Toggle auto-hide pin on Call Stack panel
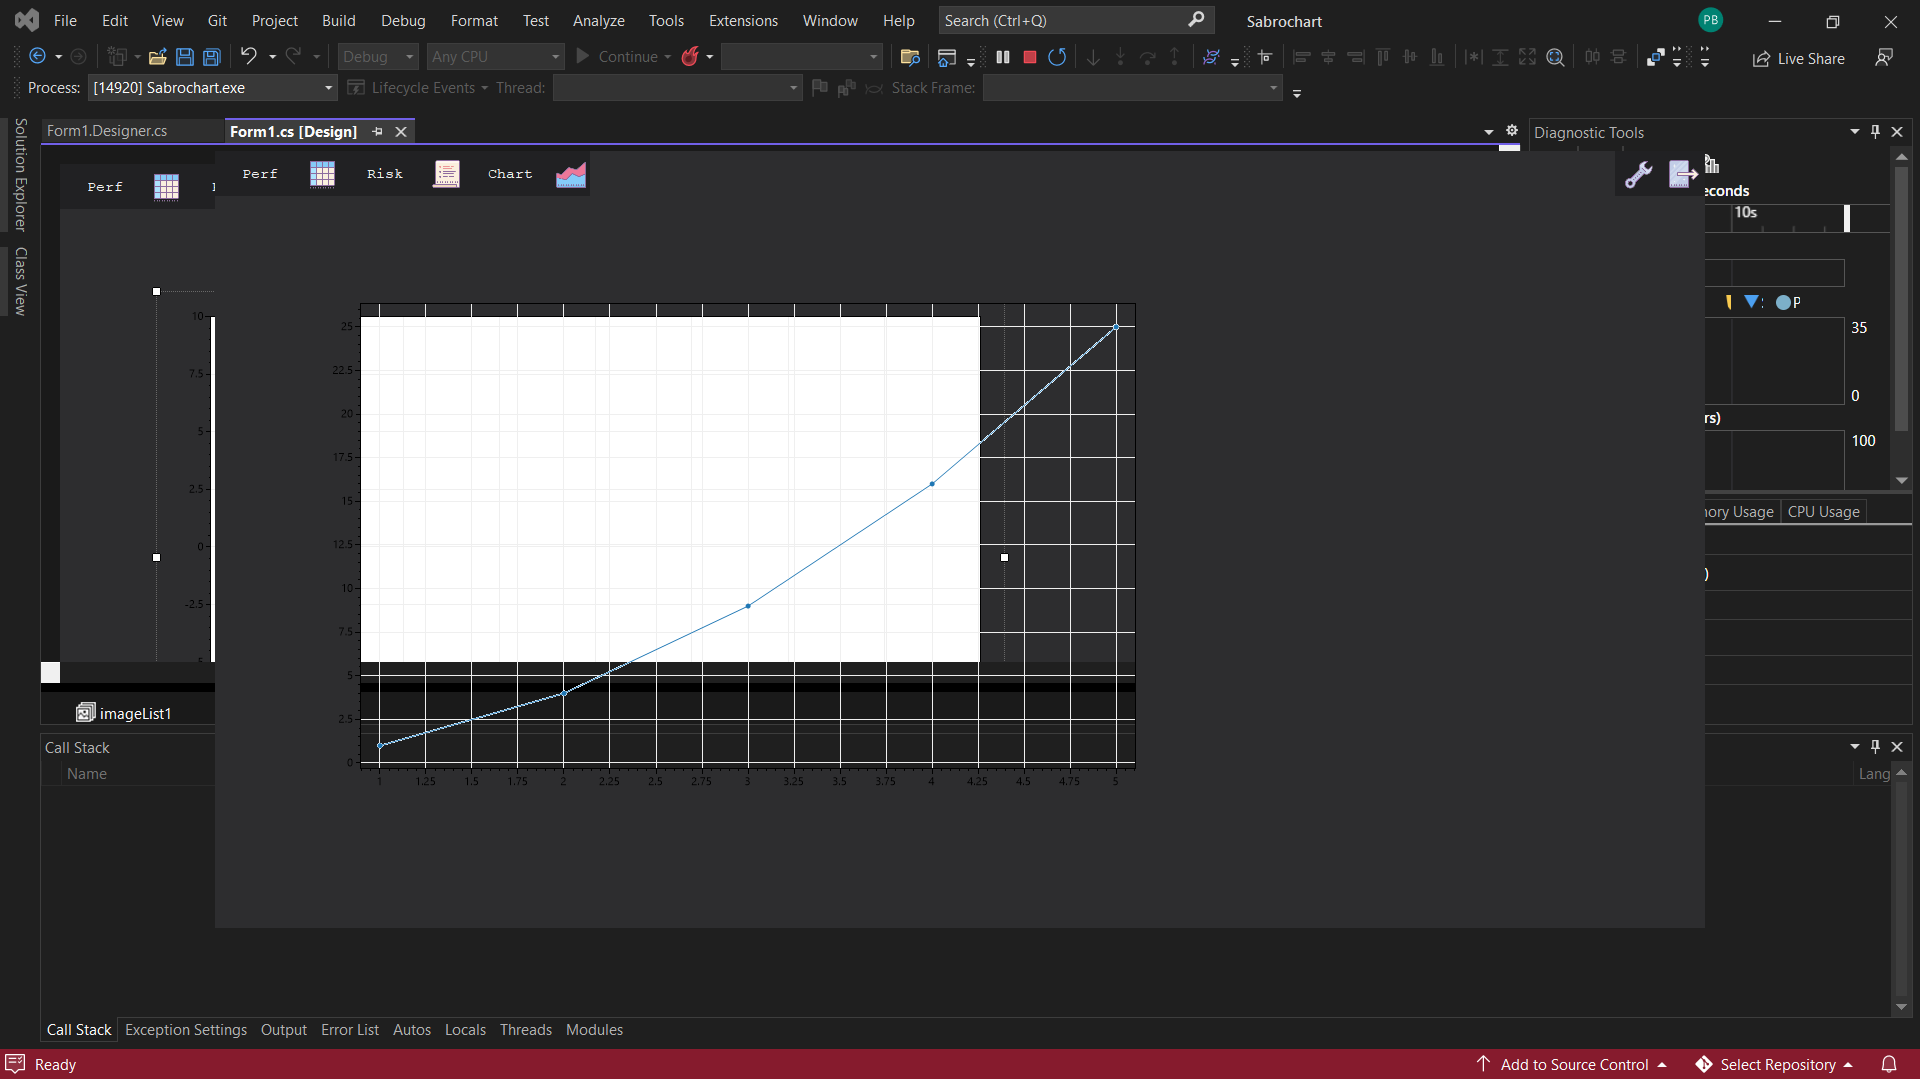 [x=1875, y=746]
